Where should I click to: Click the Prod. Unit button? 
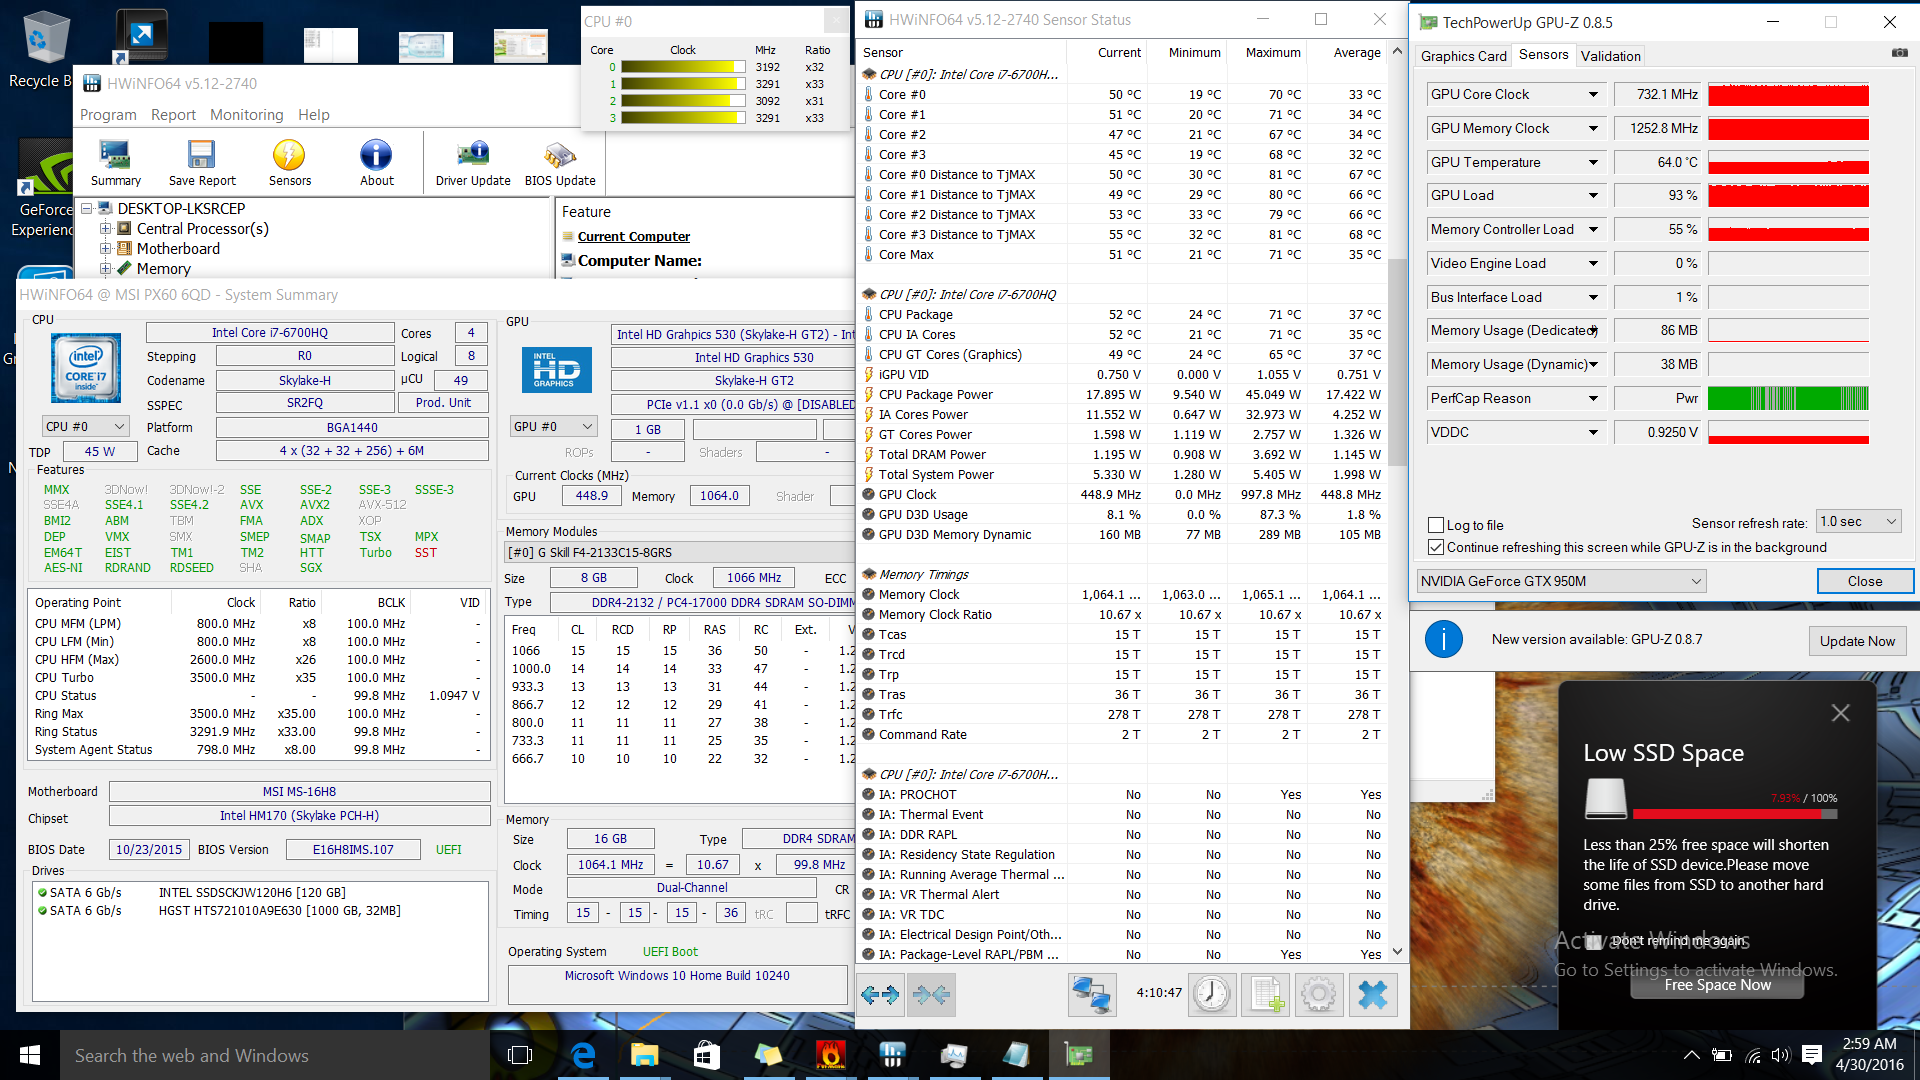pyautogui.click(x=443, y=402)
